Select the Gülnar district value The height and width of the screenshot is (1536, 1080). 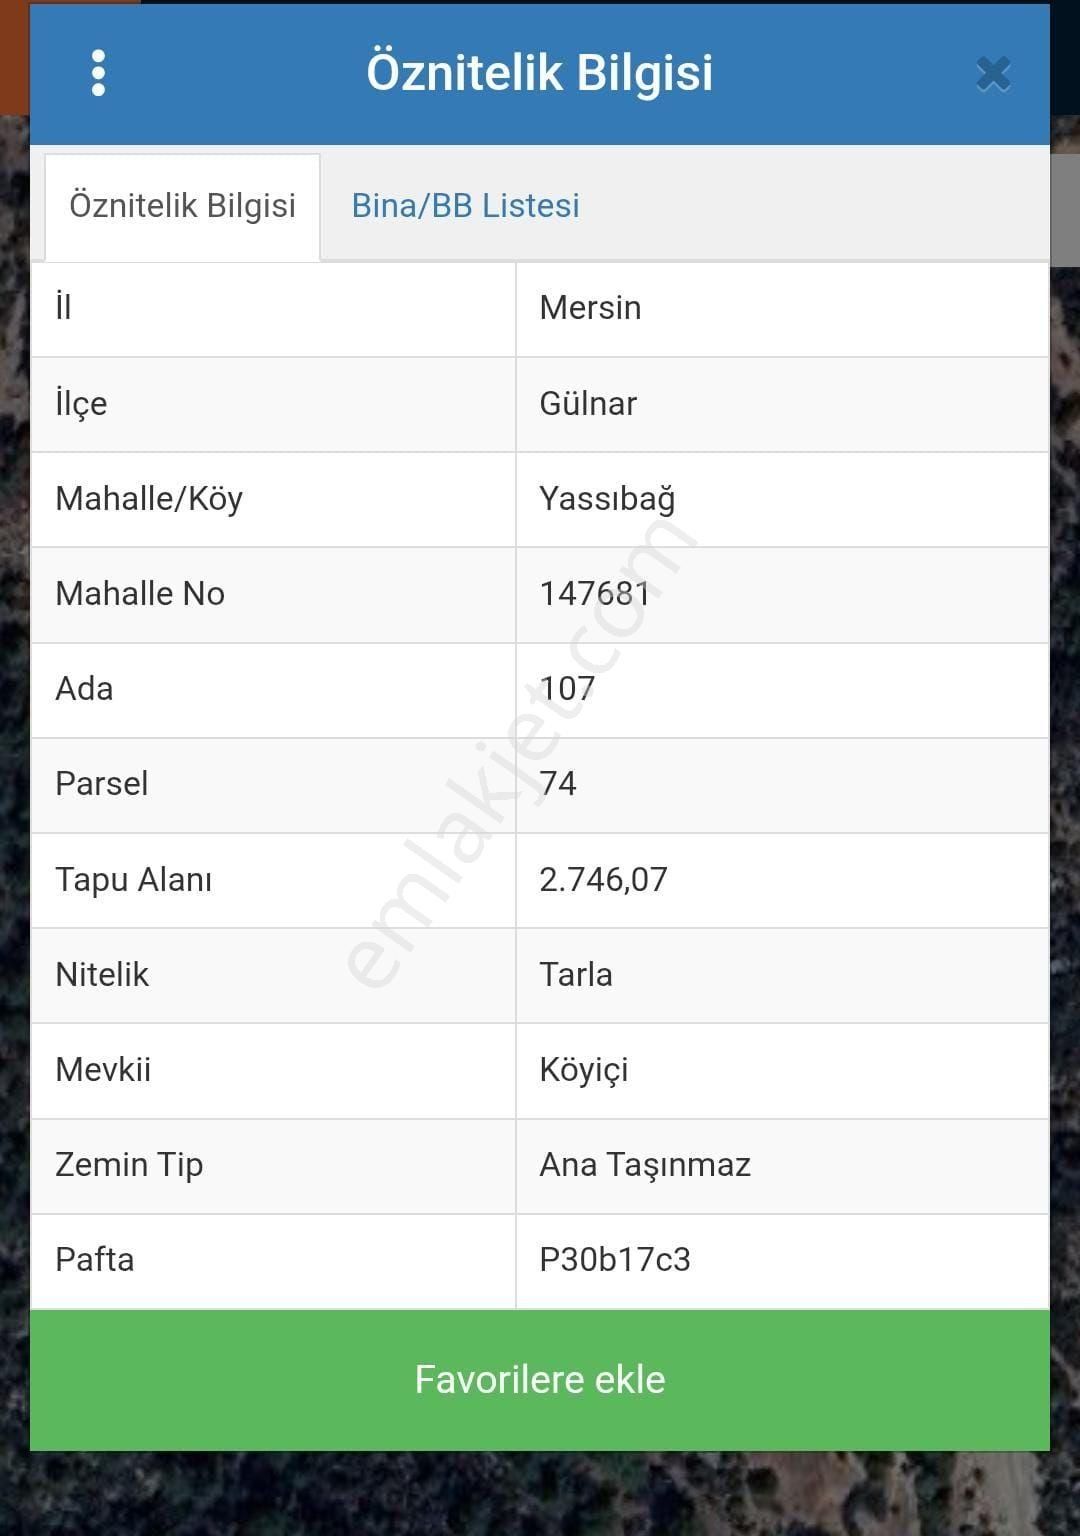pyautogui.click(x=588, y=404)
